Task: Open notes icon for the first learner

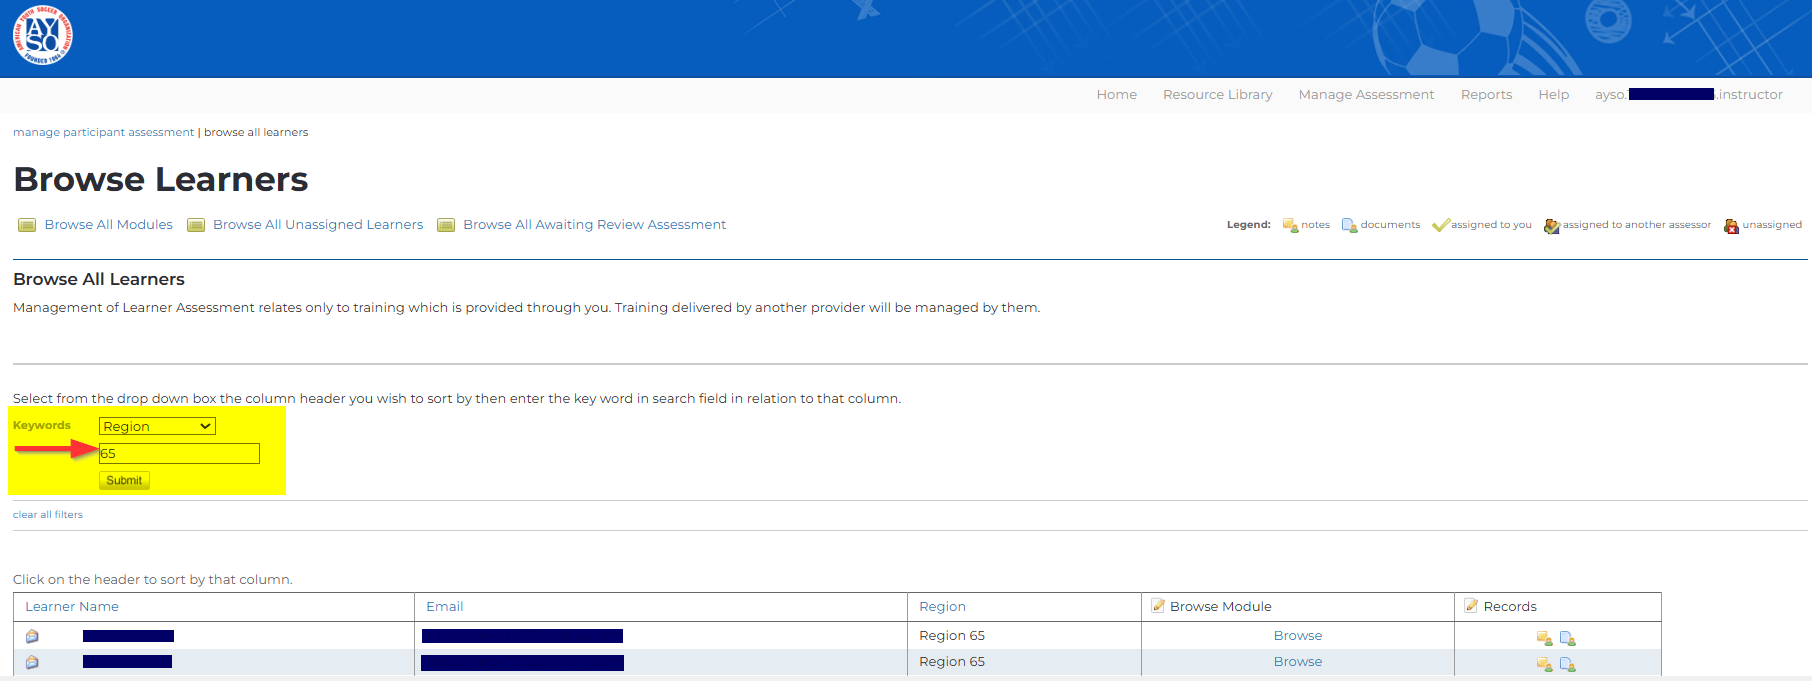Action: [1544, 638]
